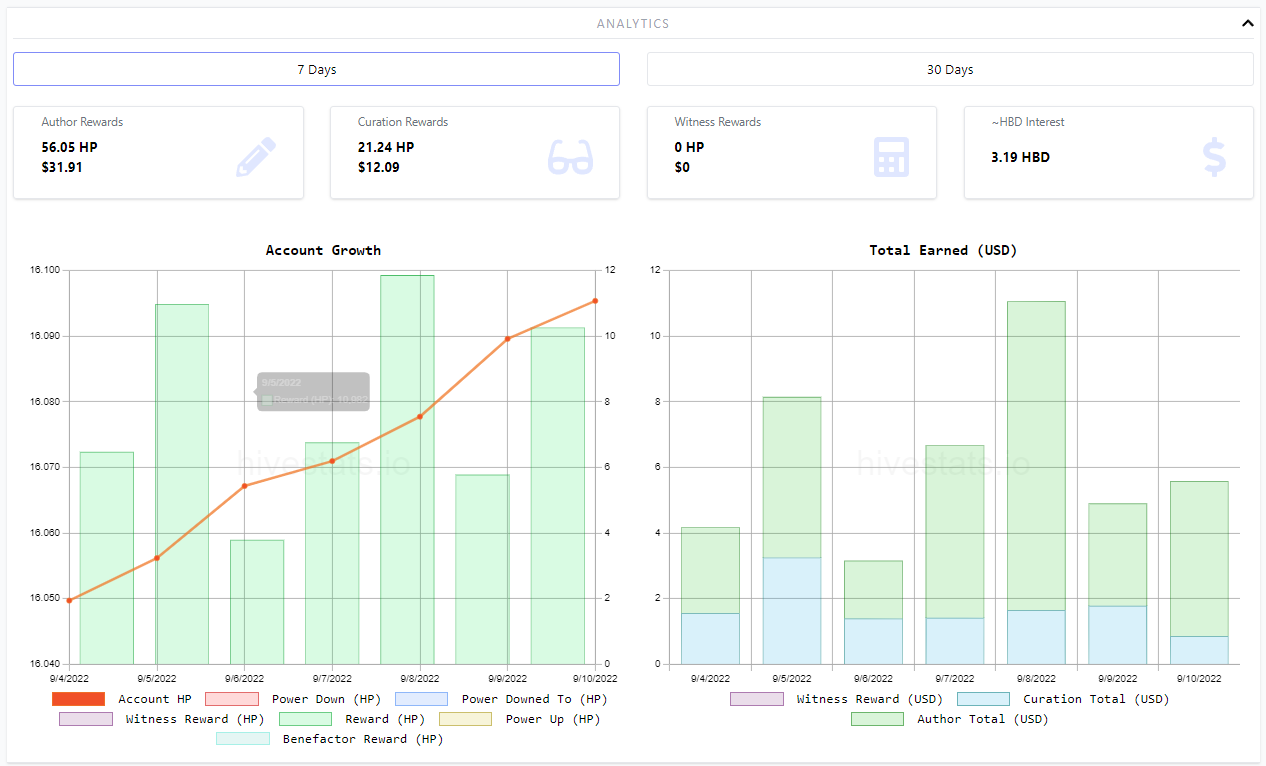Click the Author Rewards summary card
The image size is (1266, 766).
coord(158,153)
